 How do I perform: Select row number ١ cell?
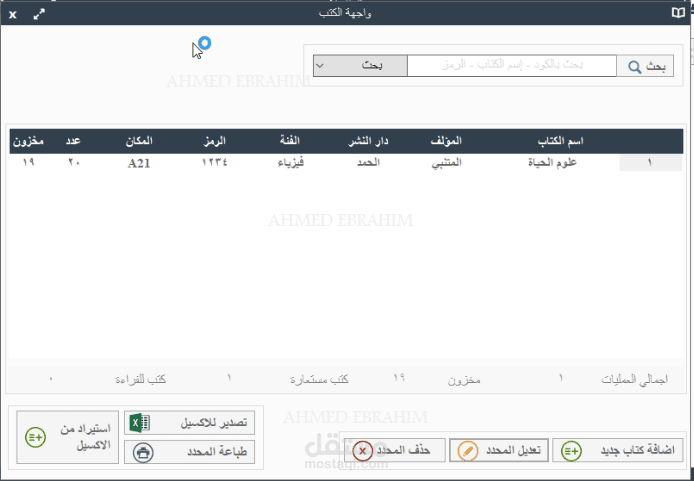click(651, 163)
